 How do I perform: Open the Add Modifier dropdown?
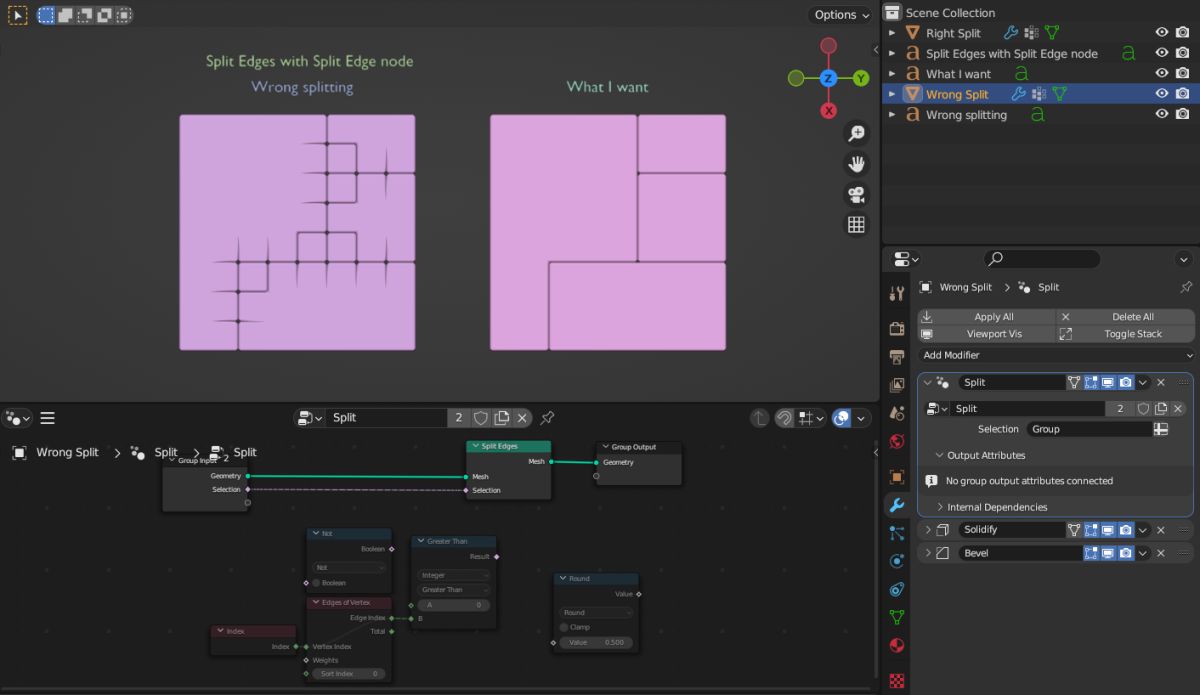[x=1056, y=355]
